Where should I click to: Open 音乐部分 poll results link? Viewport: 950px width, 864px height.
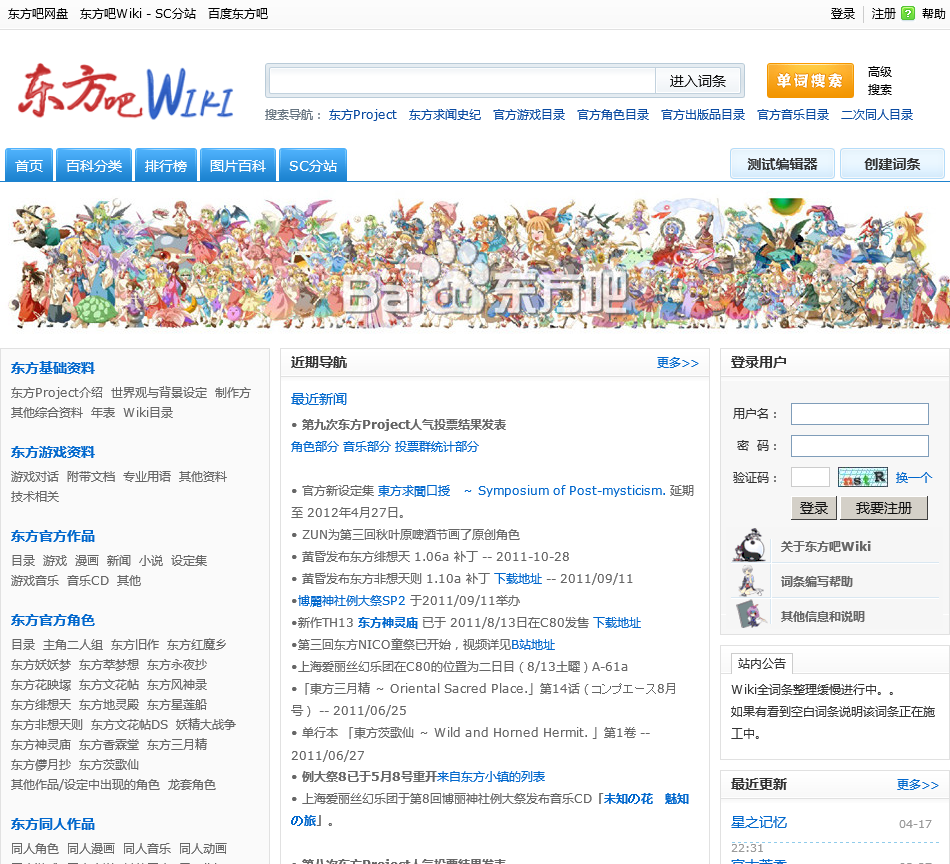point(367,447)
